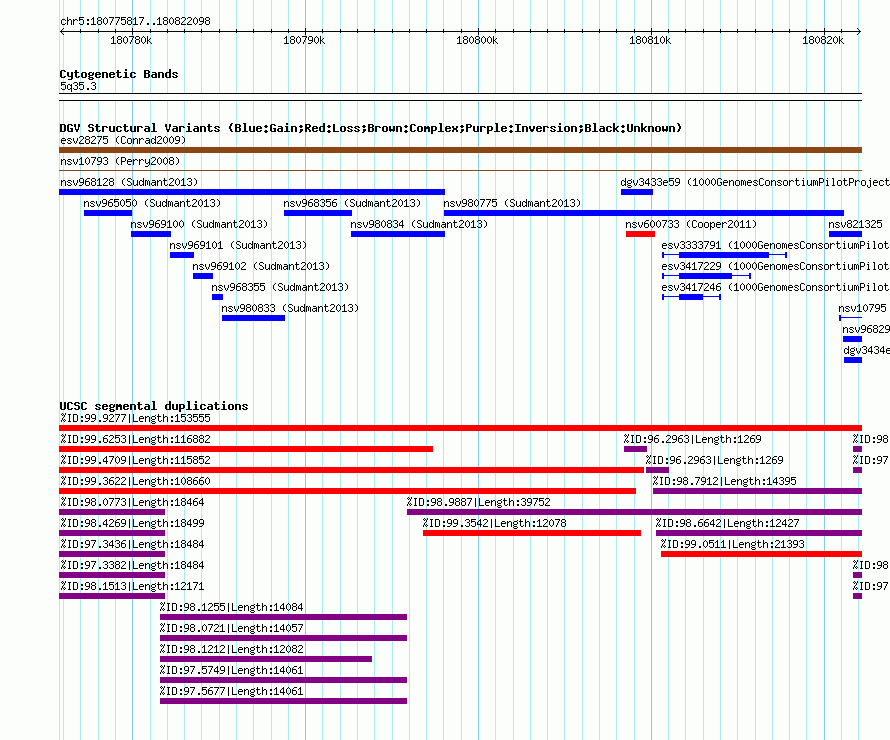Screen dimensions: 890x740
Task: Click the %ID:98.7912|Length:14395 label
Action: click(x=725, y=481)
